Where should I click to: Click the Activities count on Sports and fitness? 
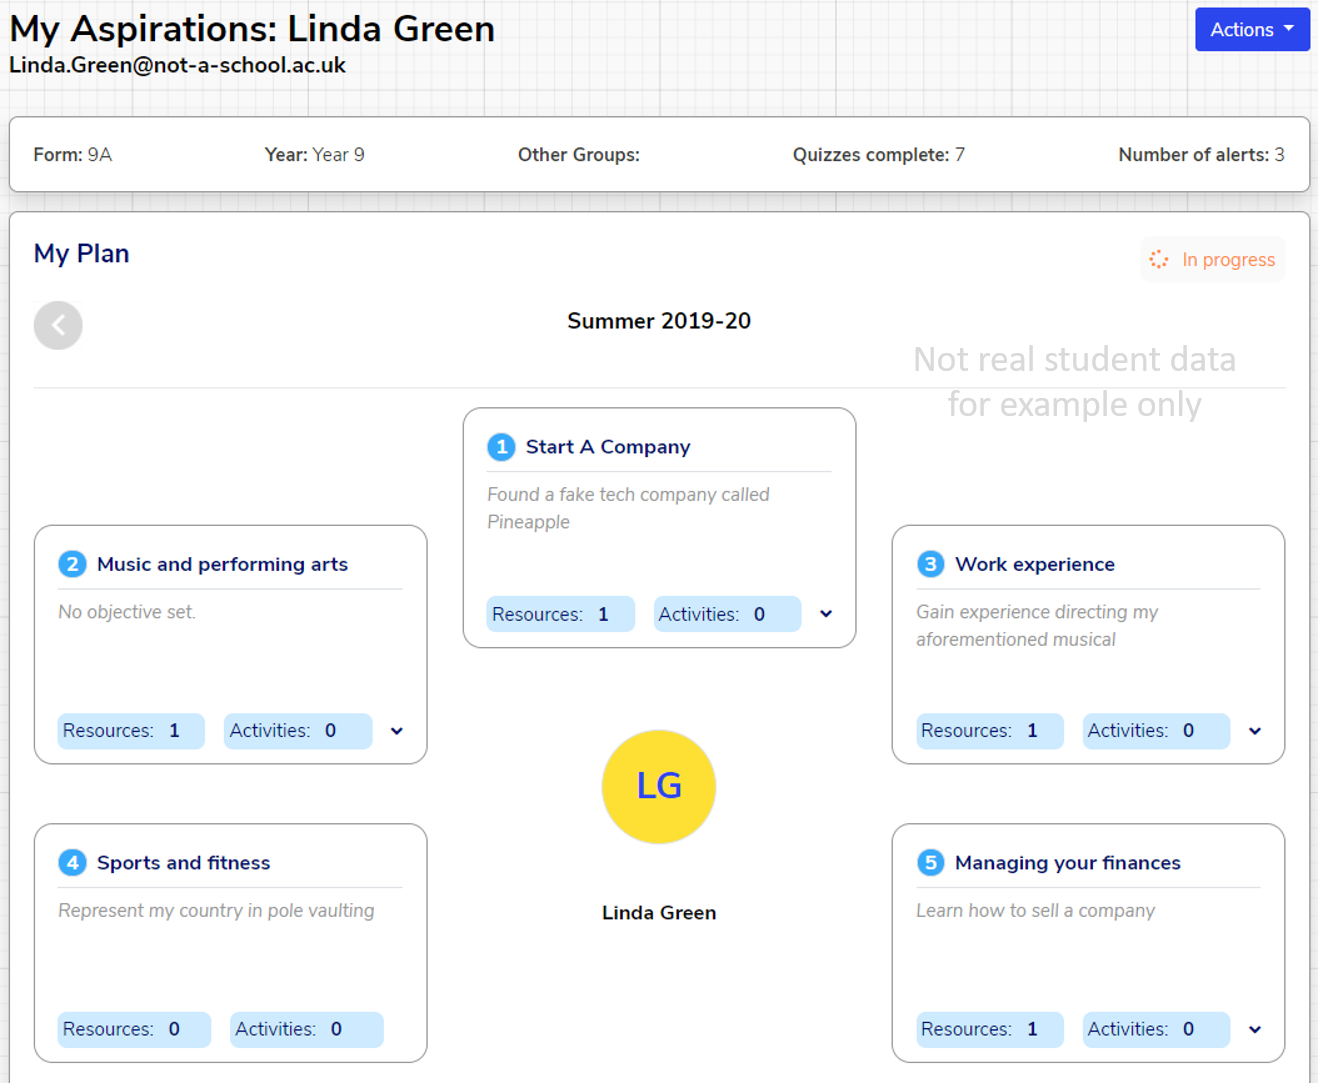click(x=306, y=1029)
